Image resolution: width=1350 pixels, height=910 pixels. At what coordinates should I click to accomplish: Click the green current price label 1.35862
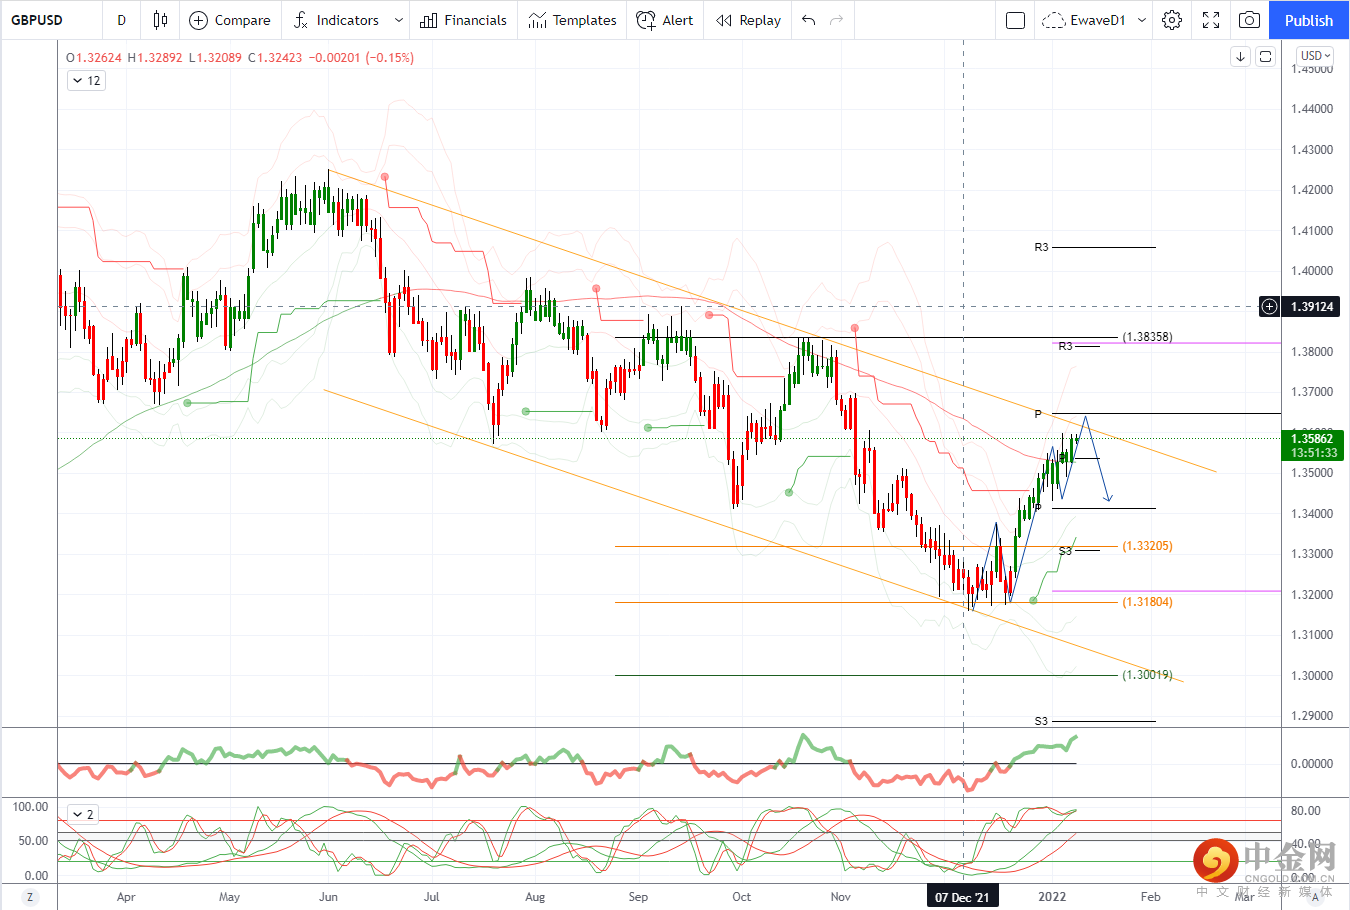point(1312,438)
